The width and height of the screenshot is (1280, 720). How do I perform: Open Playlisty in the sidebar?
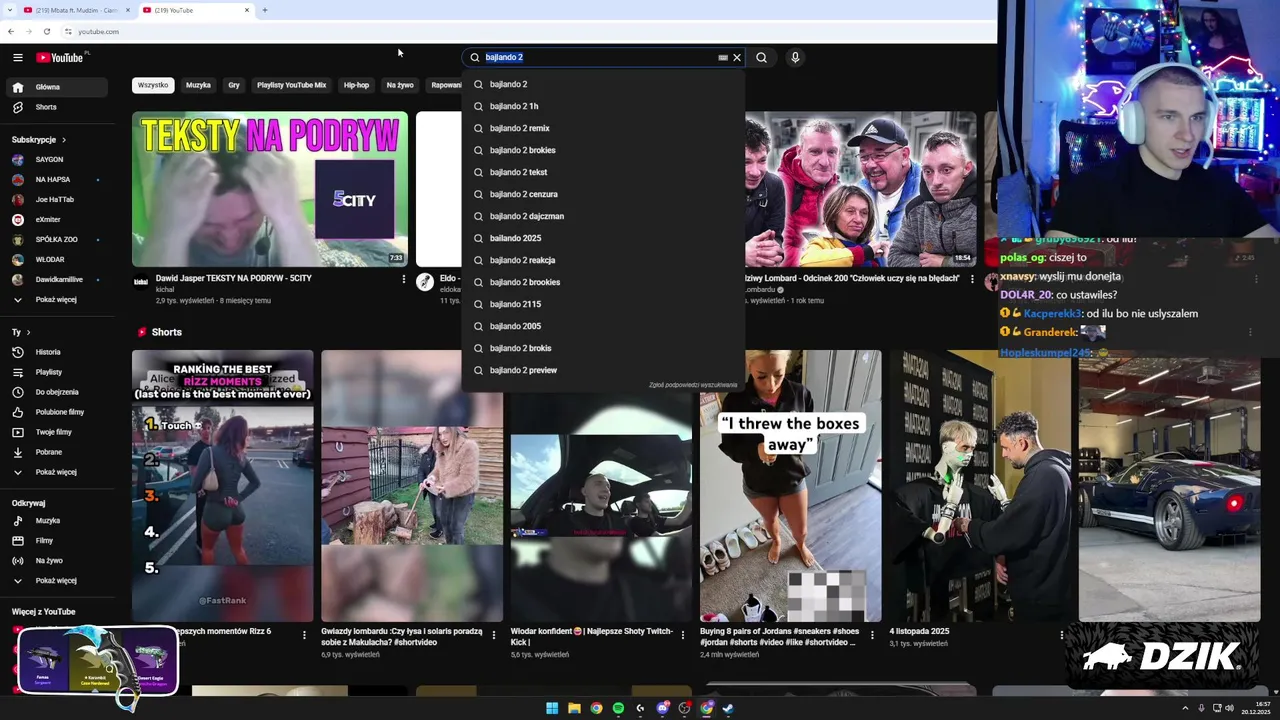(x=58, y=372)
